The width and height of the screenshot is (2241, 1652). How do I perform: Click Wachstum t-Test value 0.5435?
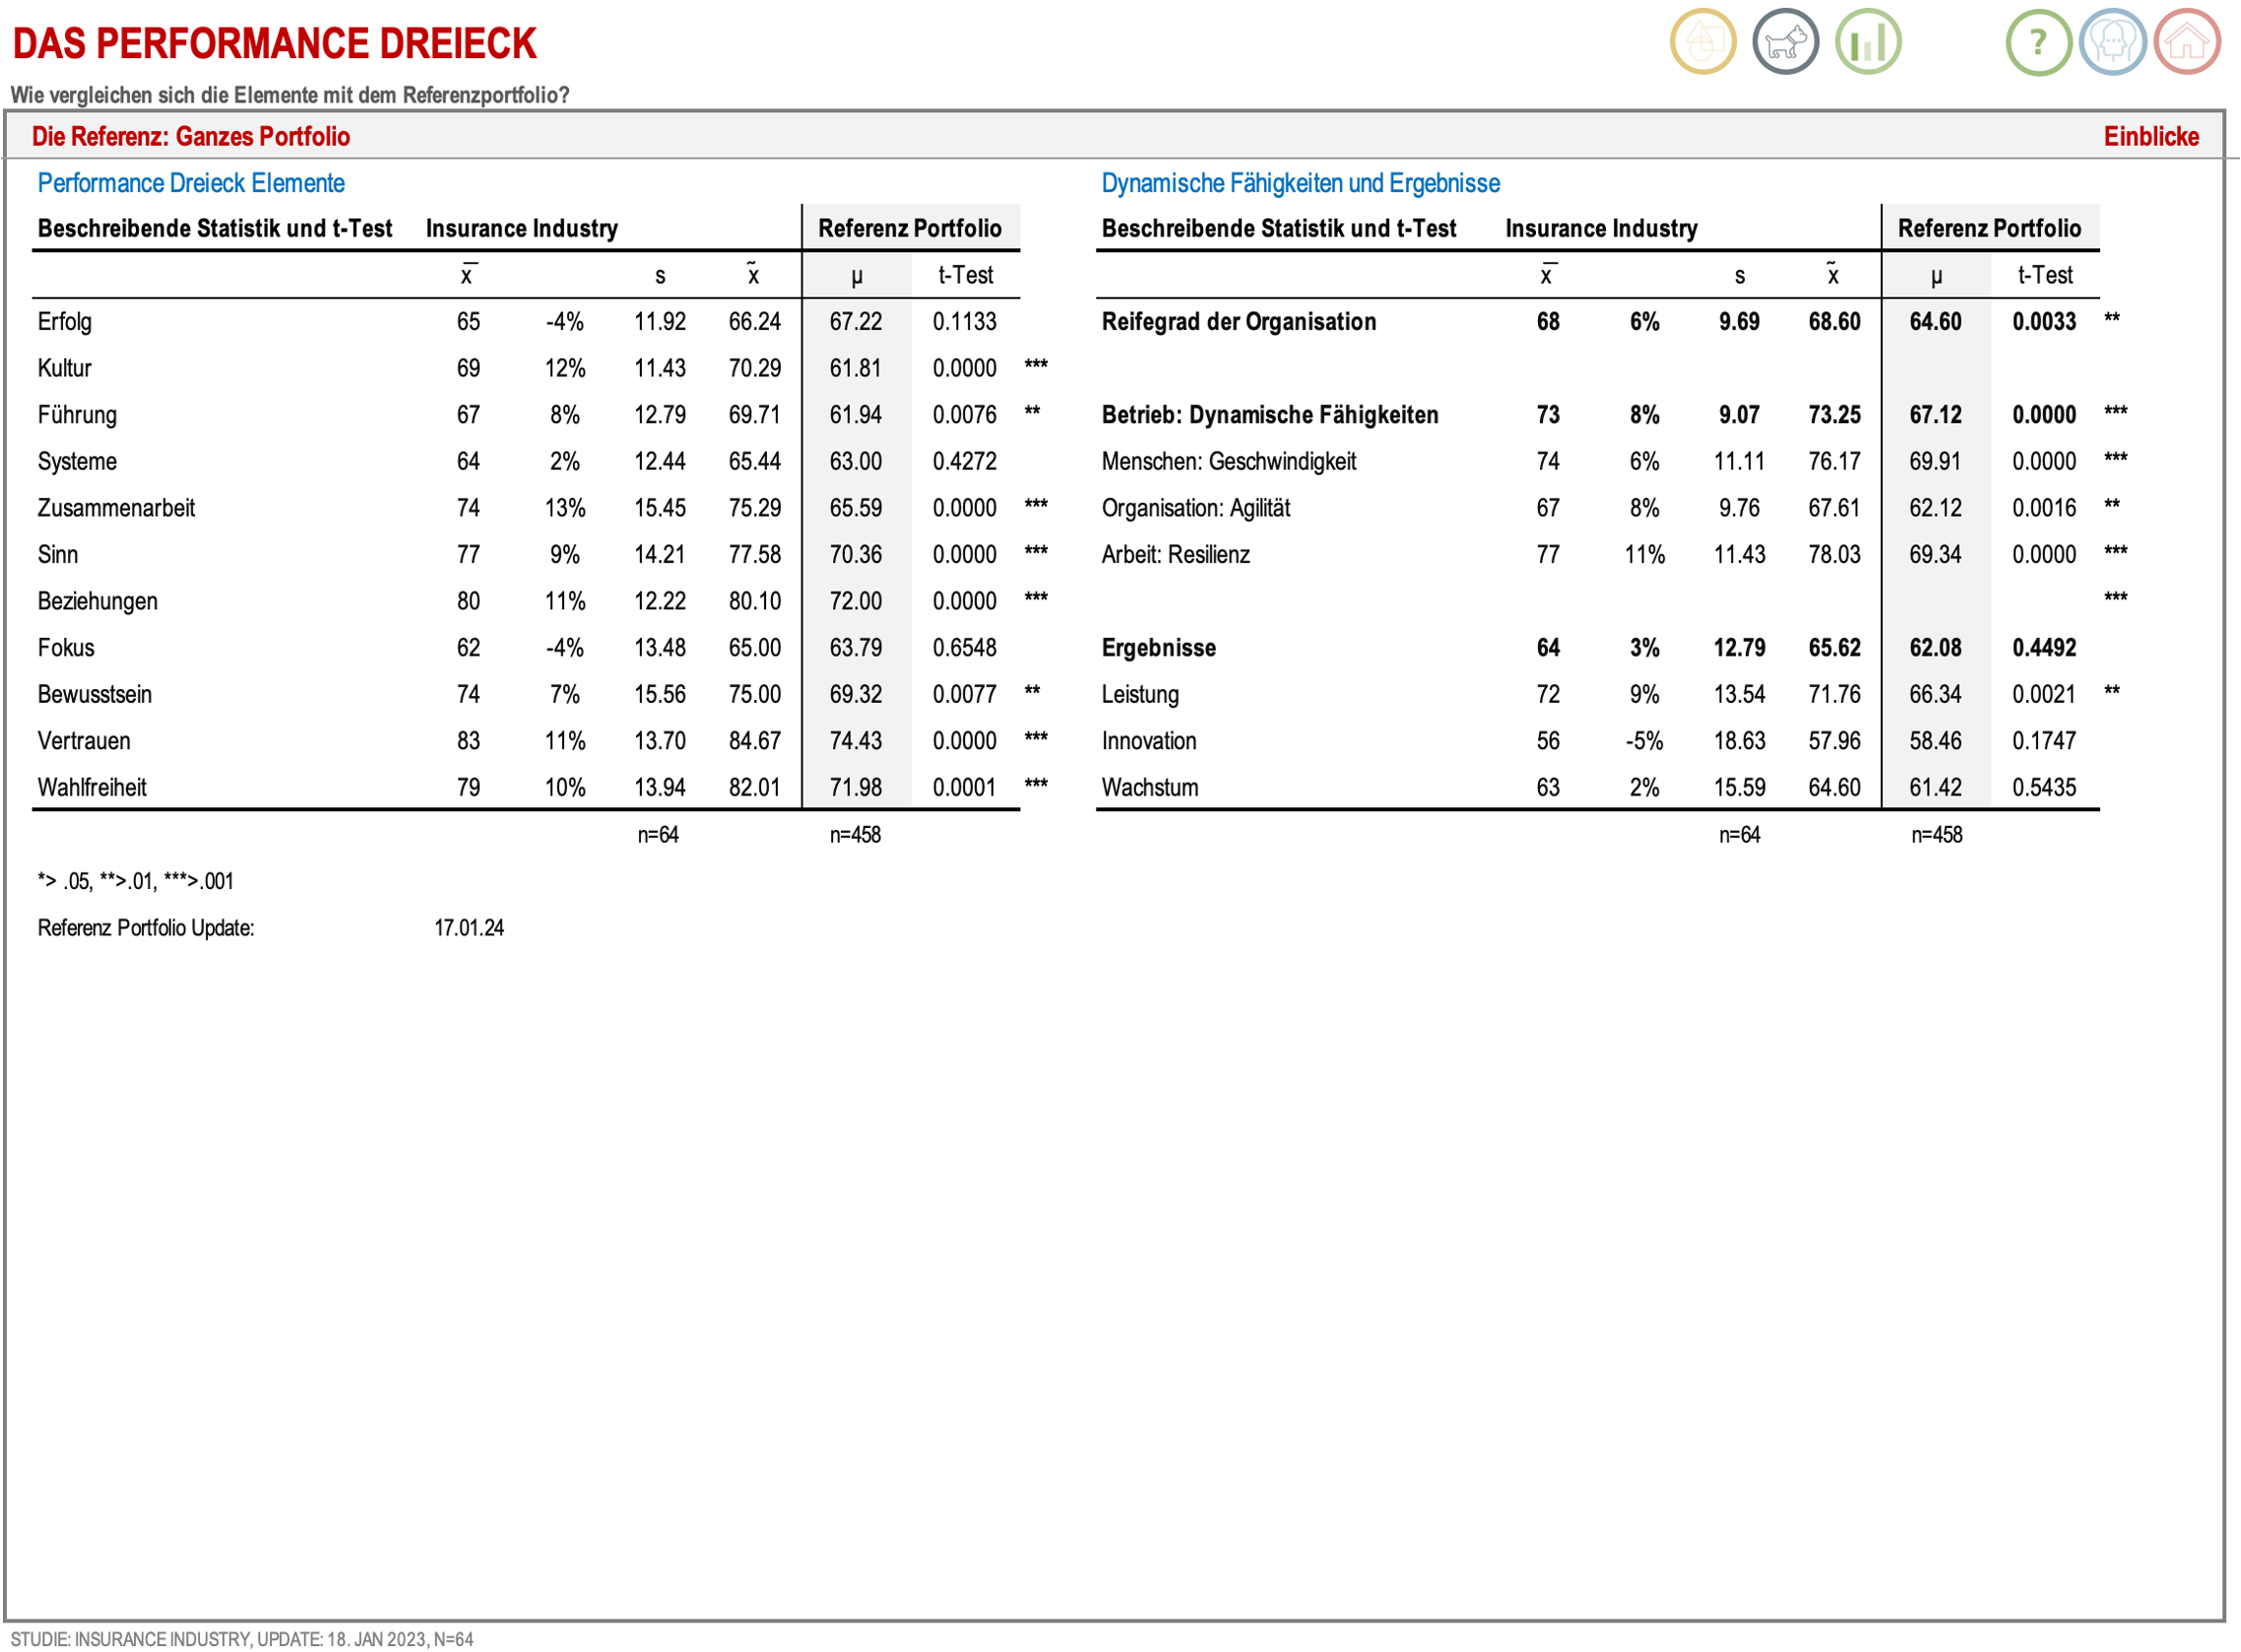(x=2043, y=788)
